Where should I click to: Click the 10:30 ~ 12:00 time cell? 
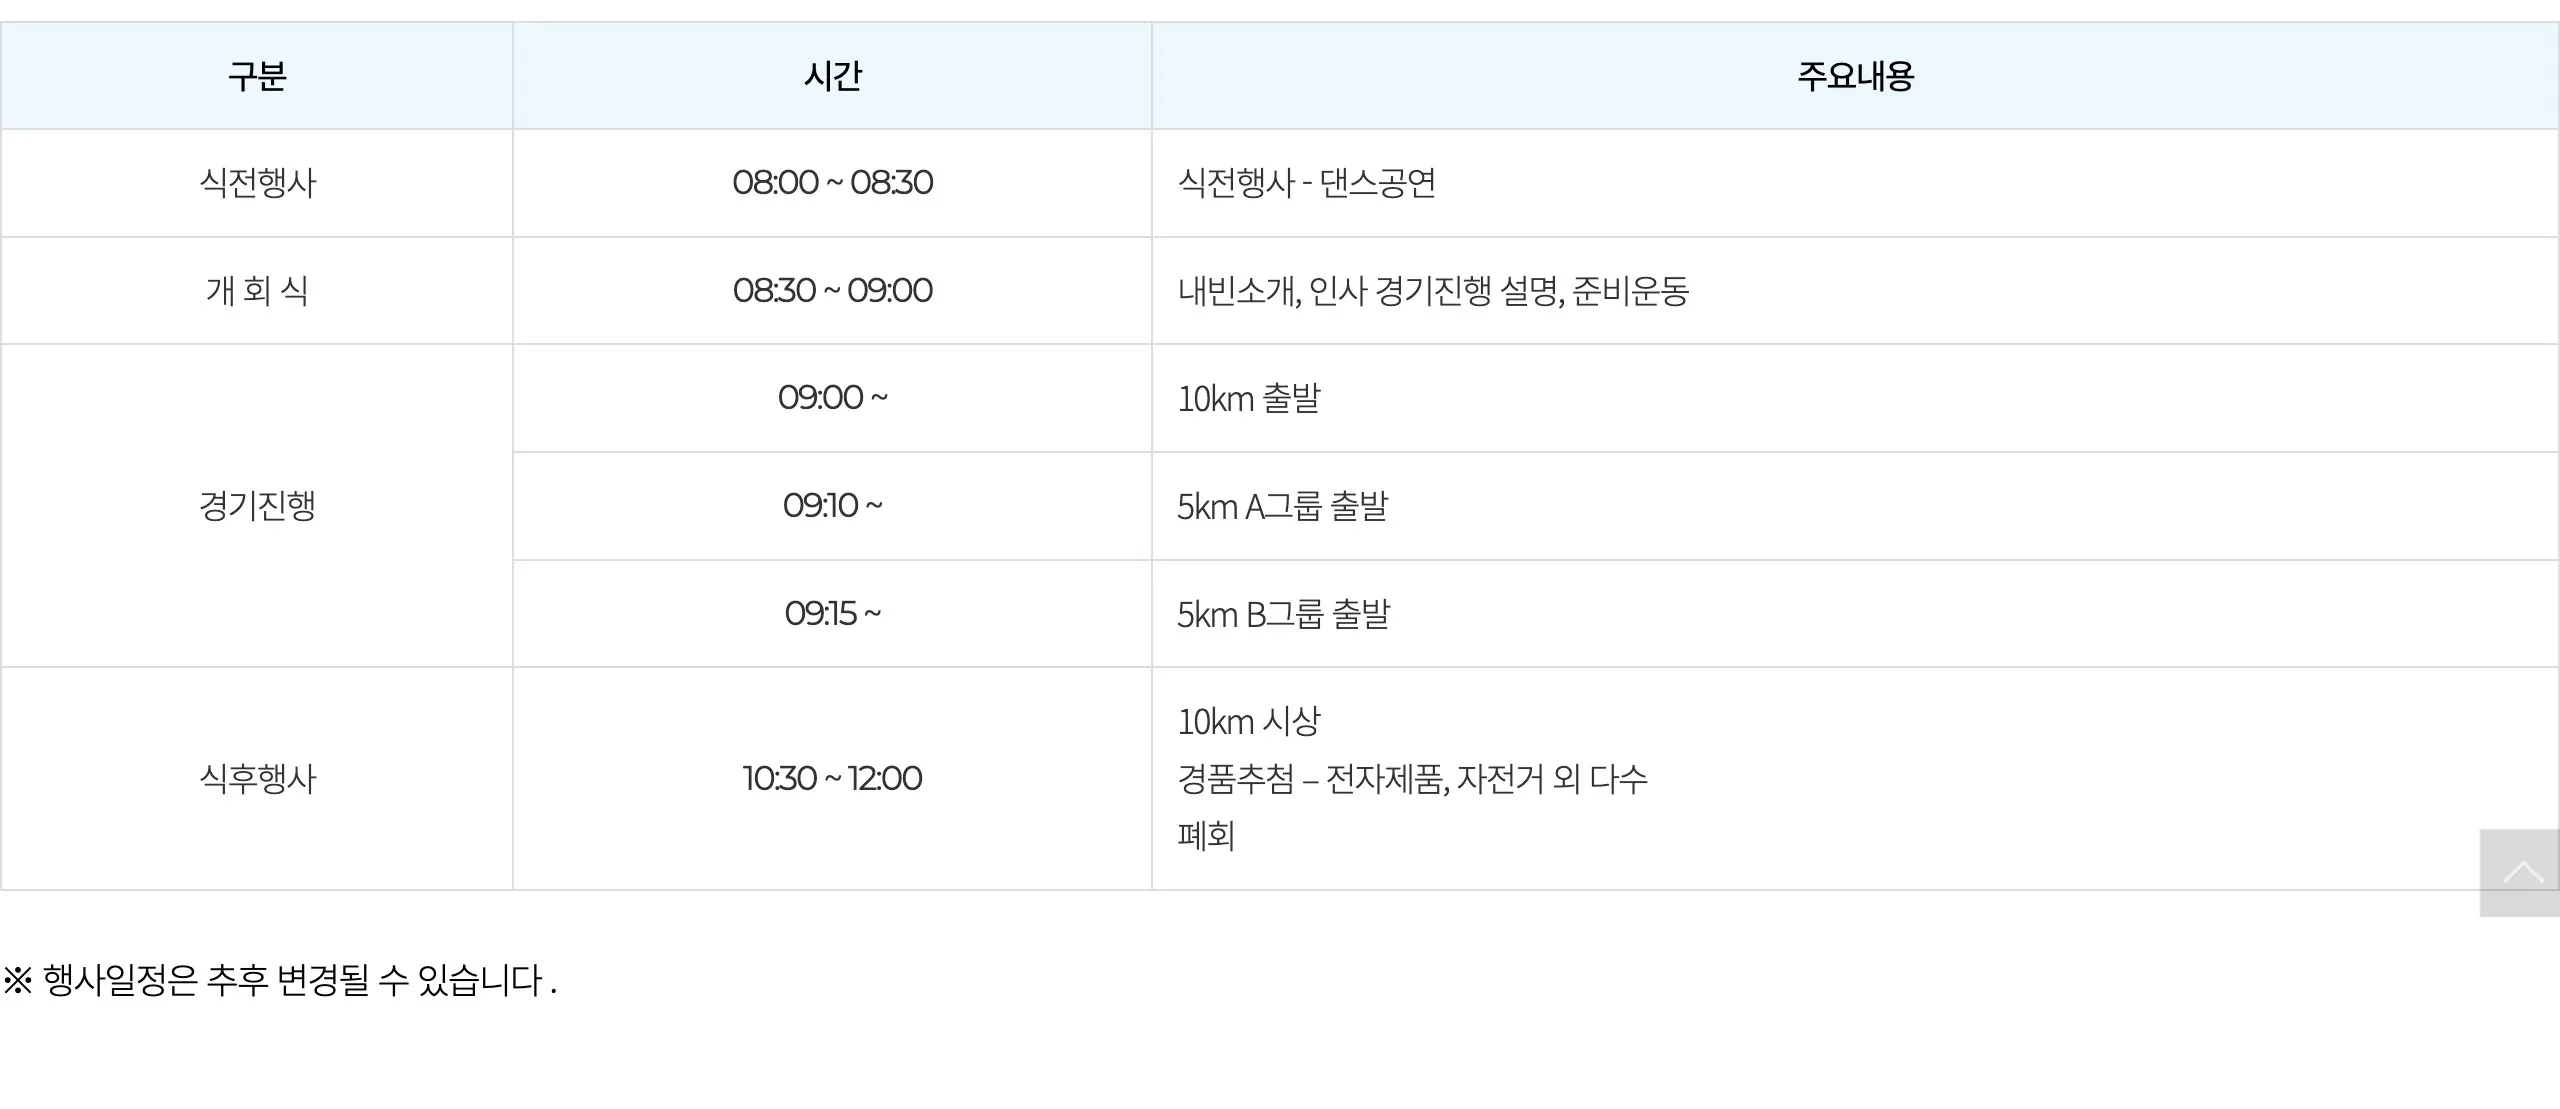(832, 779)
